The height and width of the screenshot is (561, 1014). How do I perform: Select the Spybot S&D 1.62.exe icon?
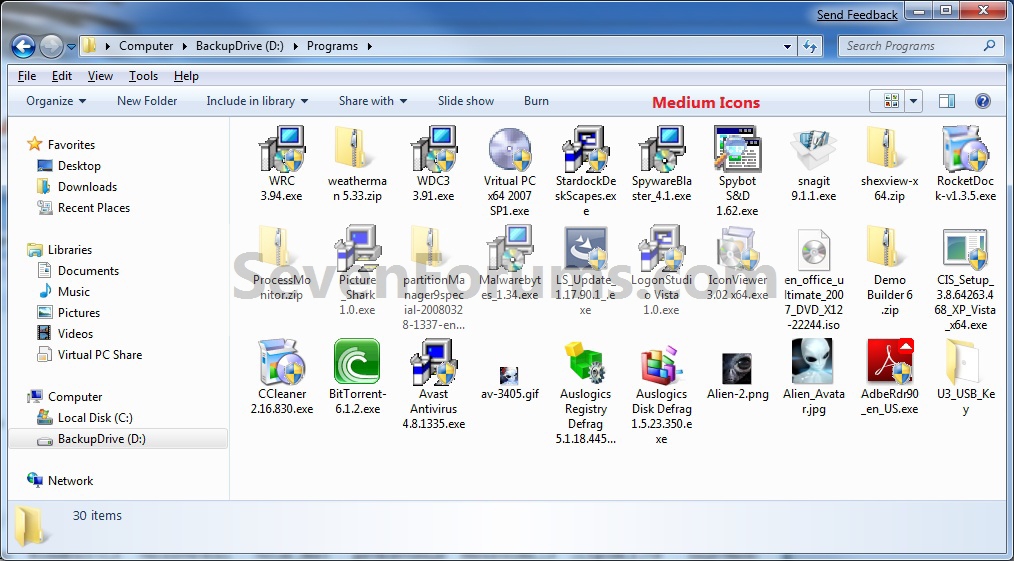[737, 149]
